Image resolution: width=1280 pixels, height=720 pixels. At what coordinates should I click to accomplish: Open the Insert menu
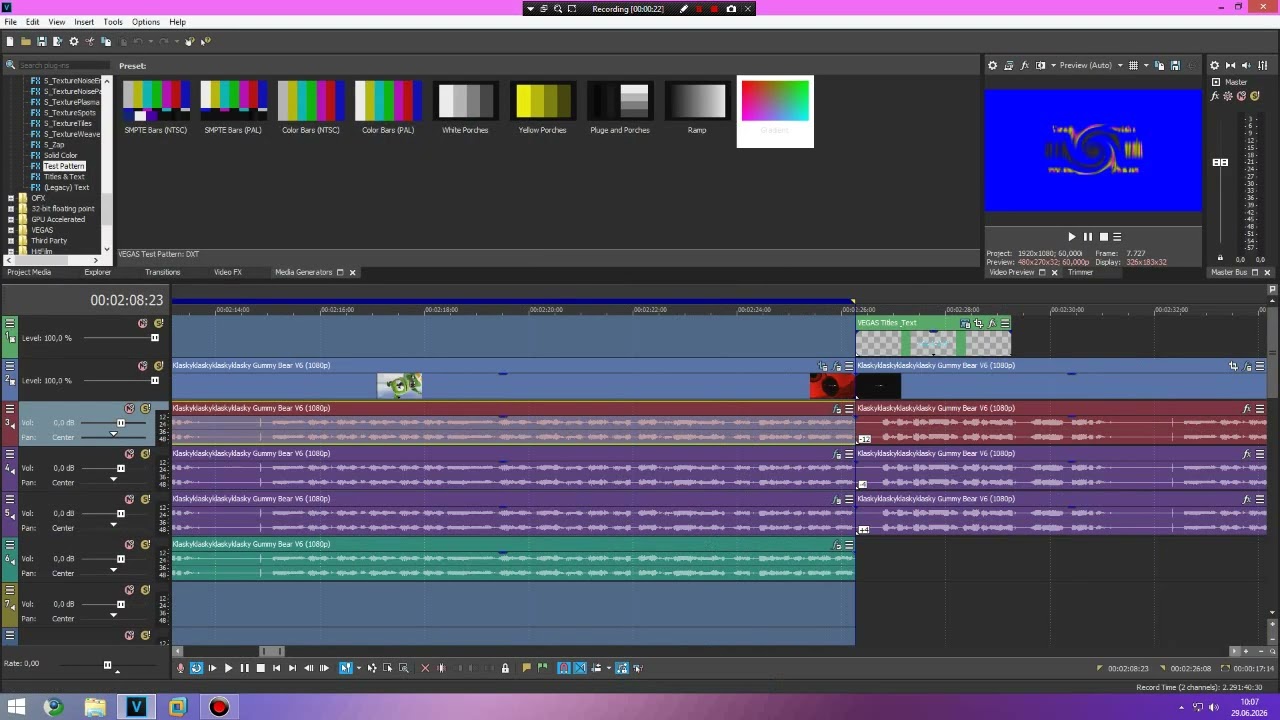84,22
